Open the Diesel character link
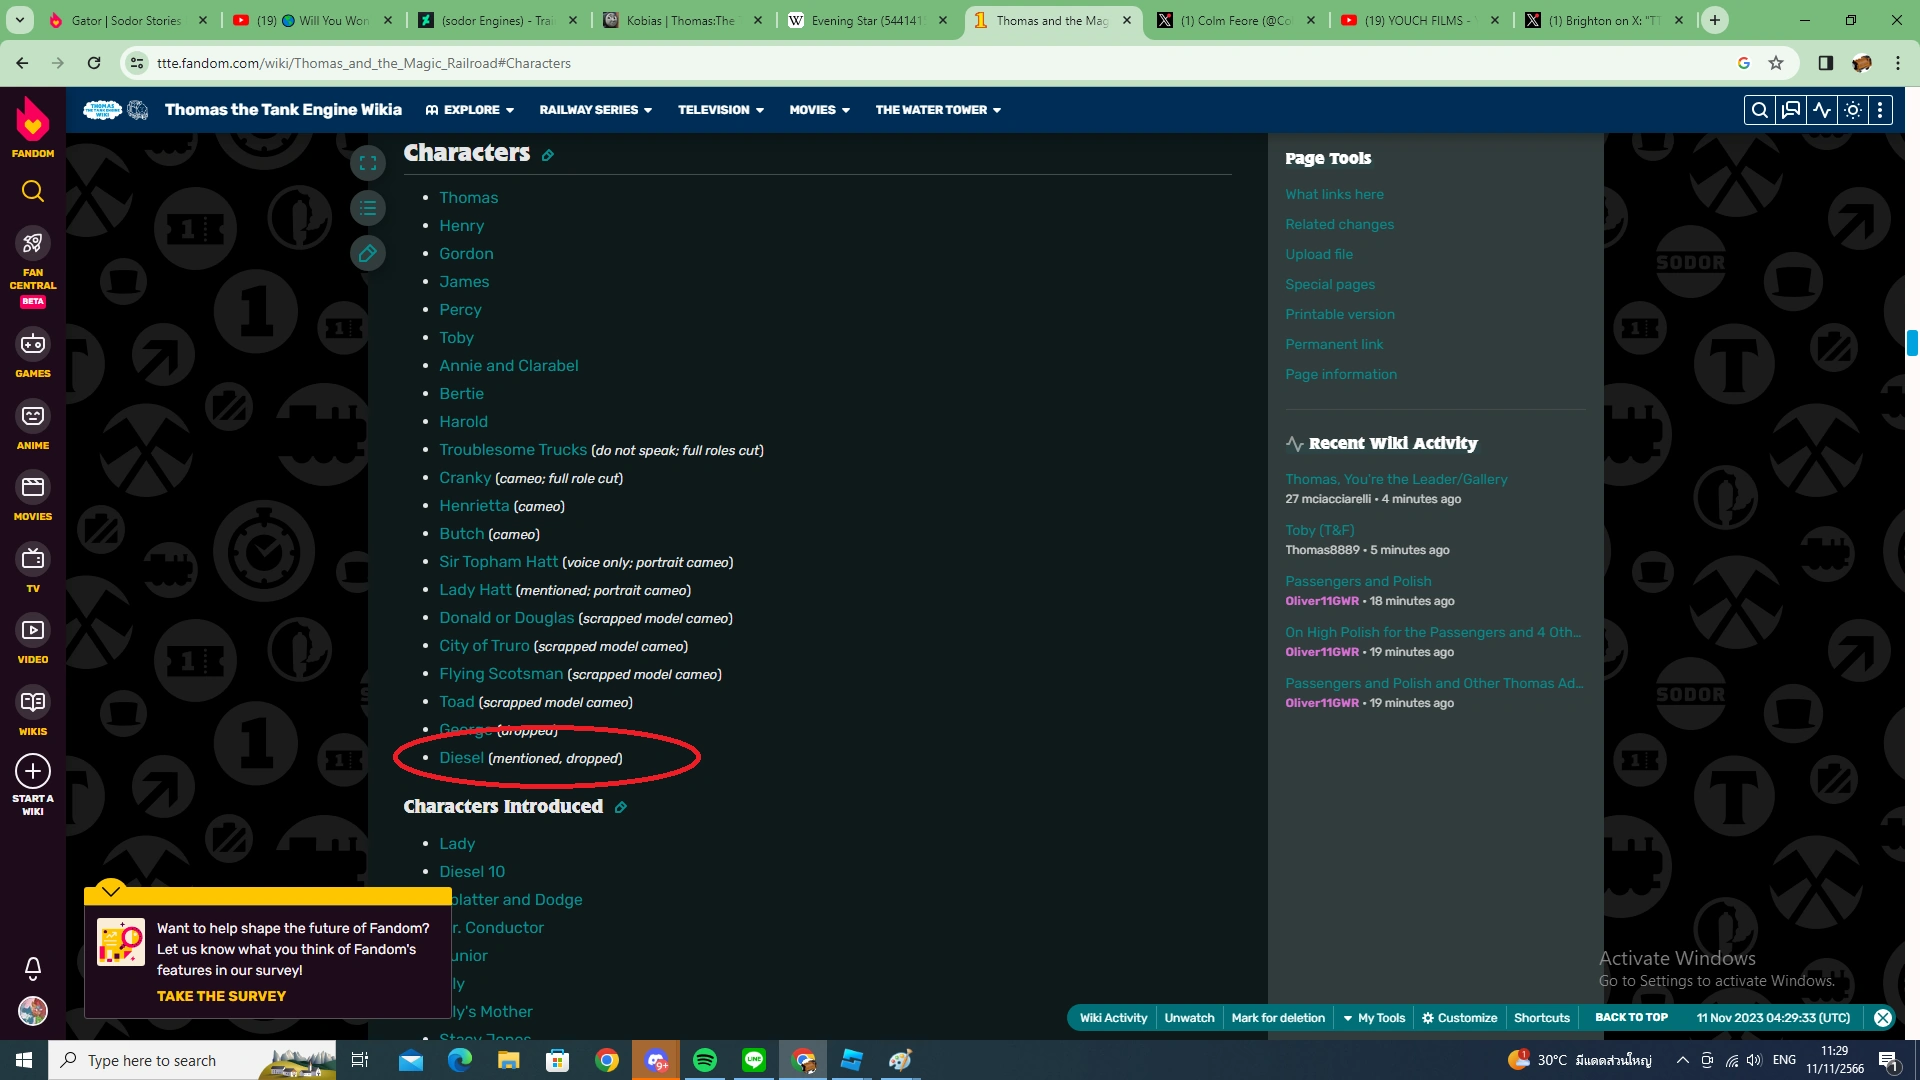Image resolution: width=1920 pixels, height=1080 pixels. pyautogui.click(x=461, y=758)
